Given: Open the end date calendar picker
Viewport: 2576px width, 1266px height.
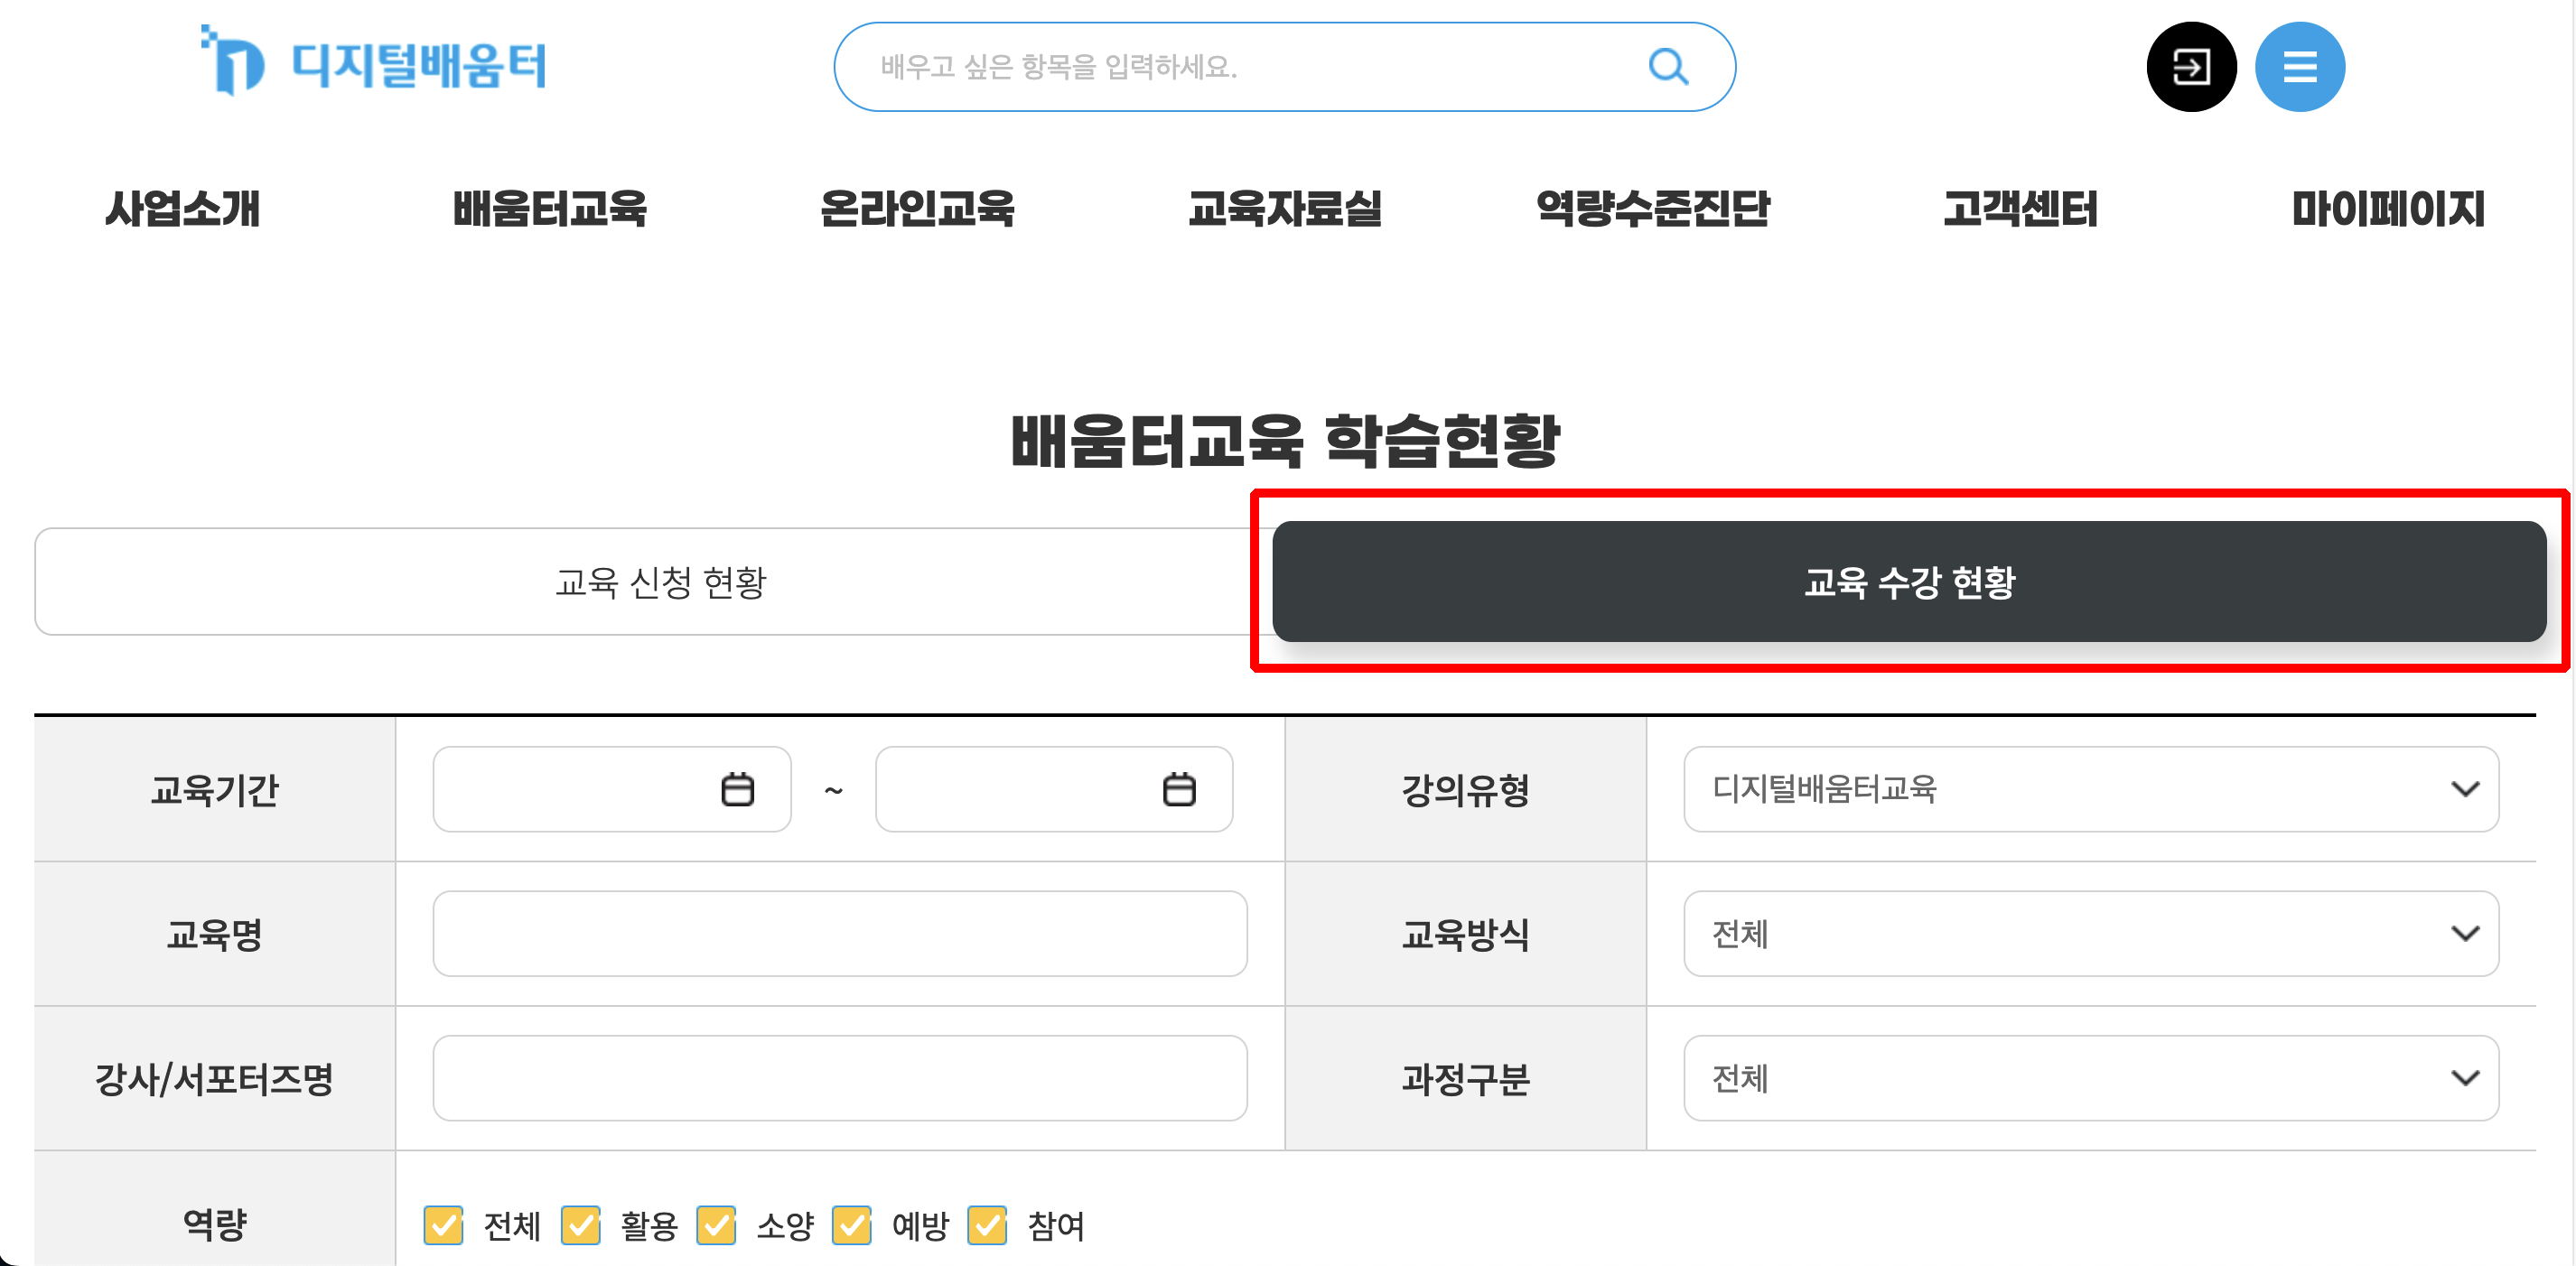Looking at the screenshot, I should (1182, 789).
